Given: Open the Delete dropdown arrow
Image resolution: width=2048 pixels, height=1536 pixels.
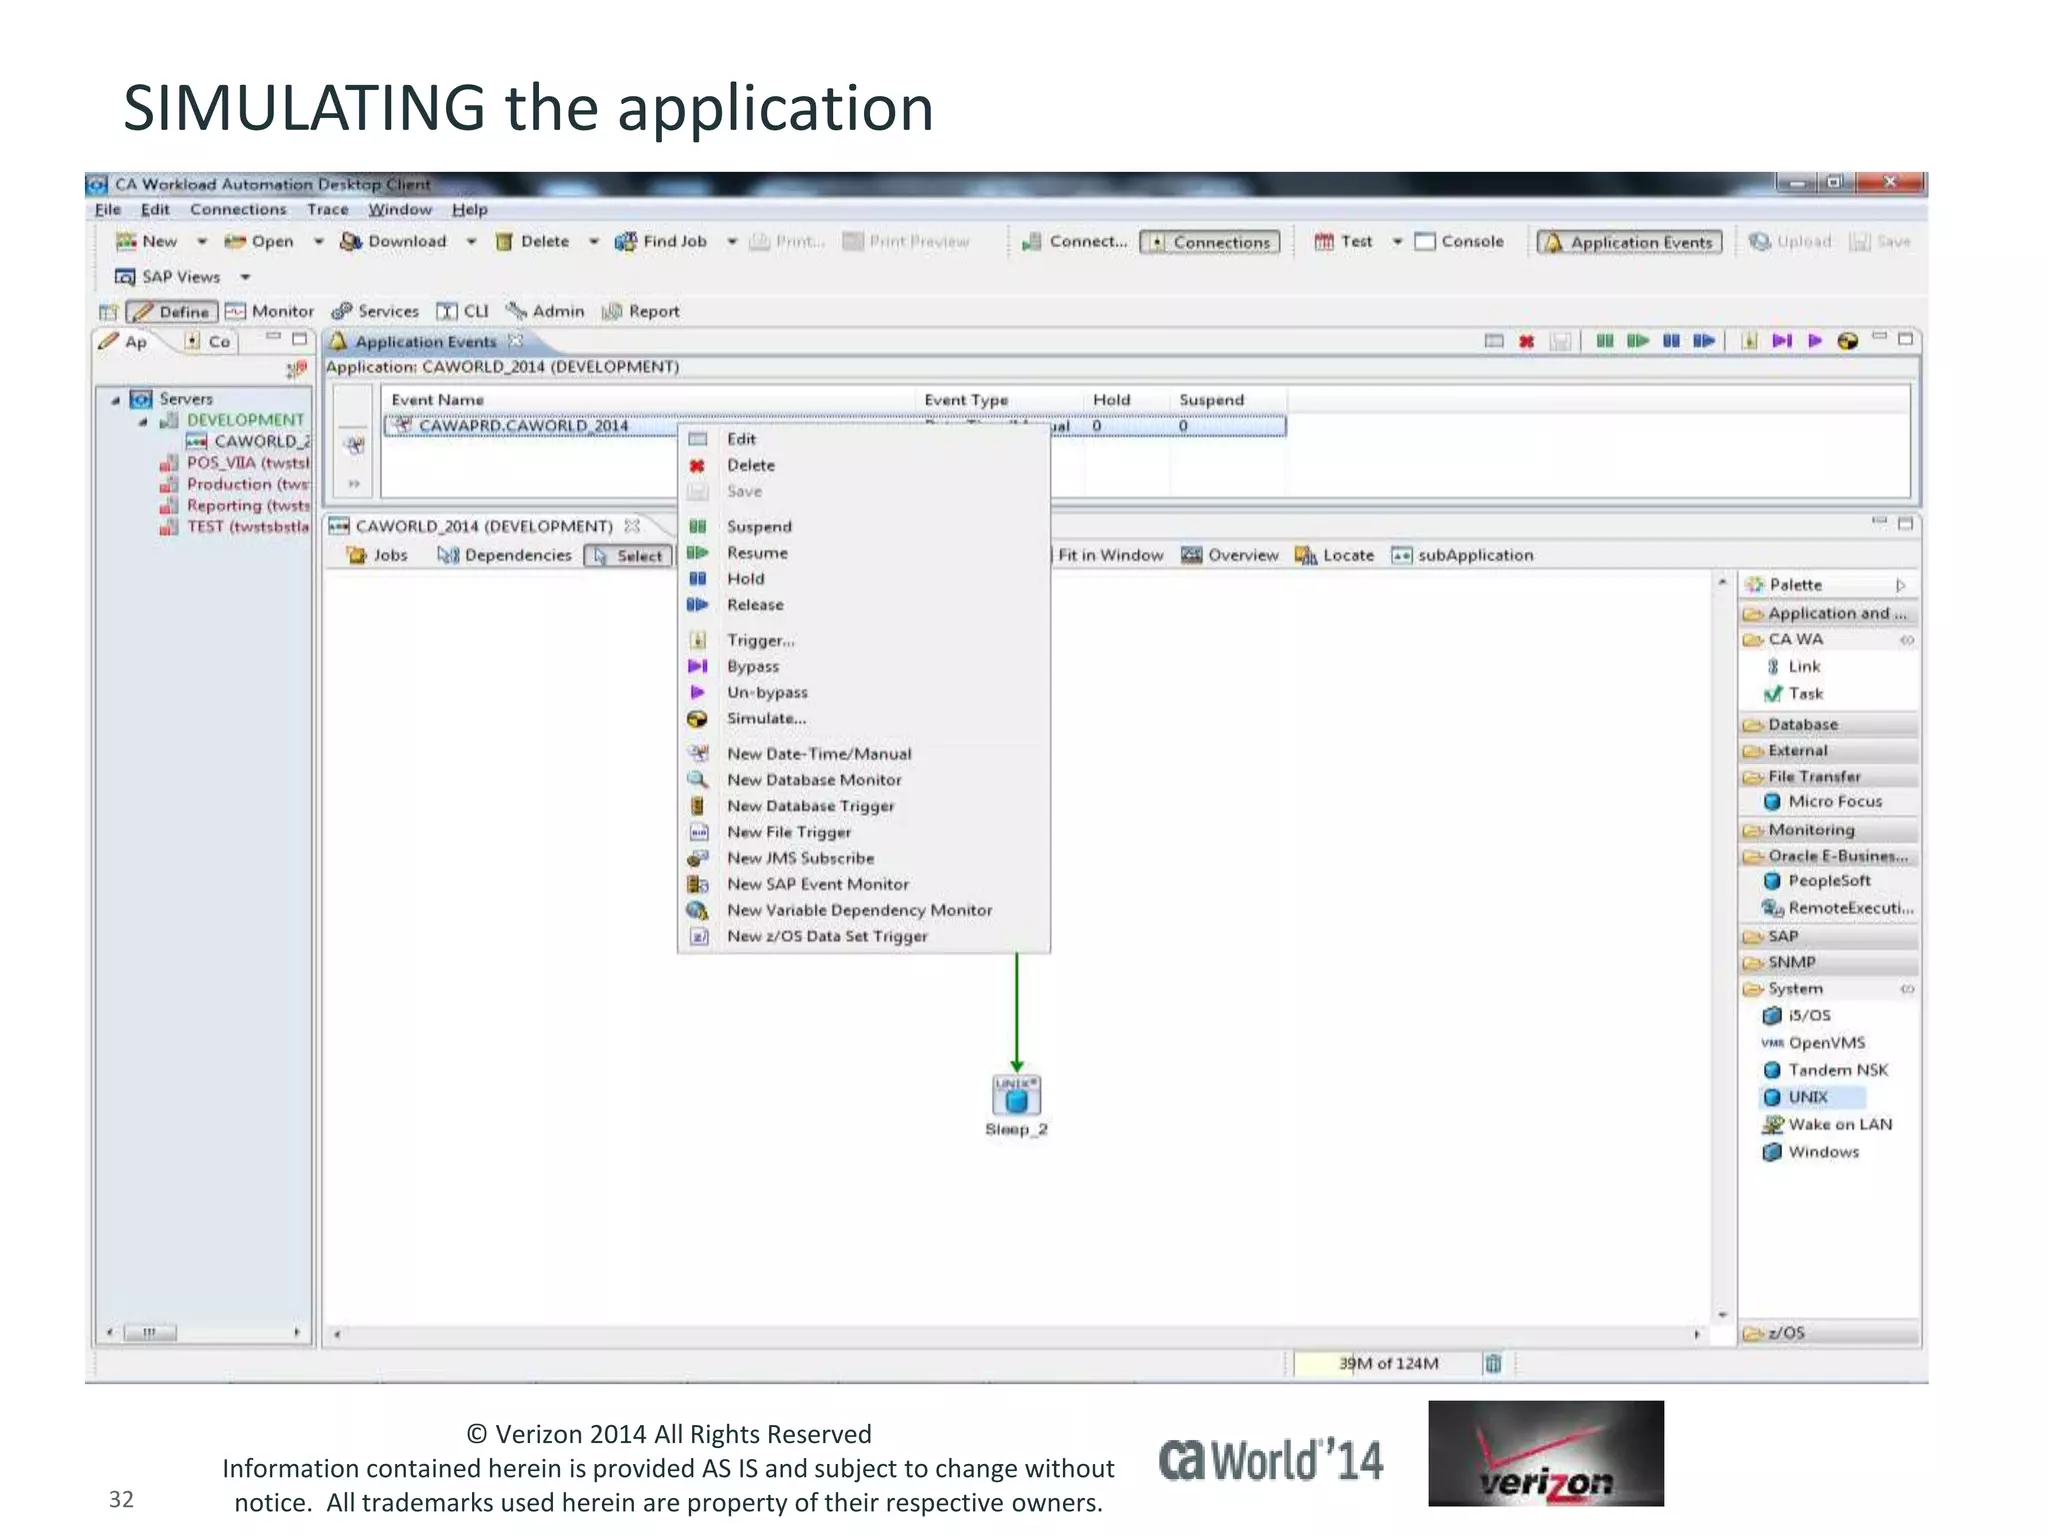Looking at the screenshot, I should 593,241.
